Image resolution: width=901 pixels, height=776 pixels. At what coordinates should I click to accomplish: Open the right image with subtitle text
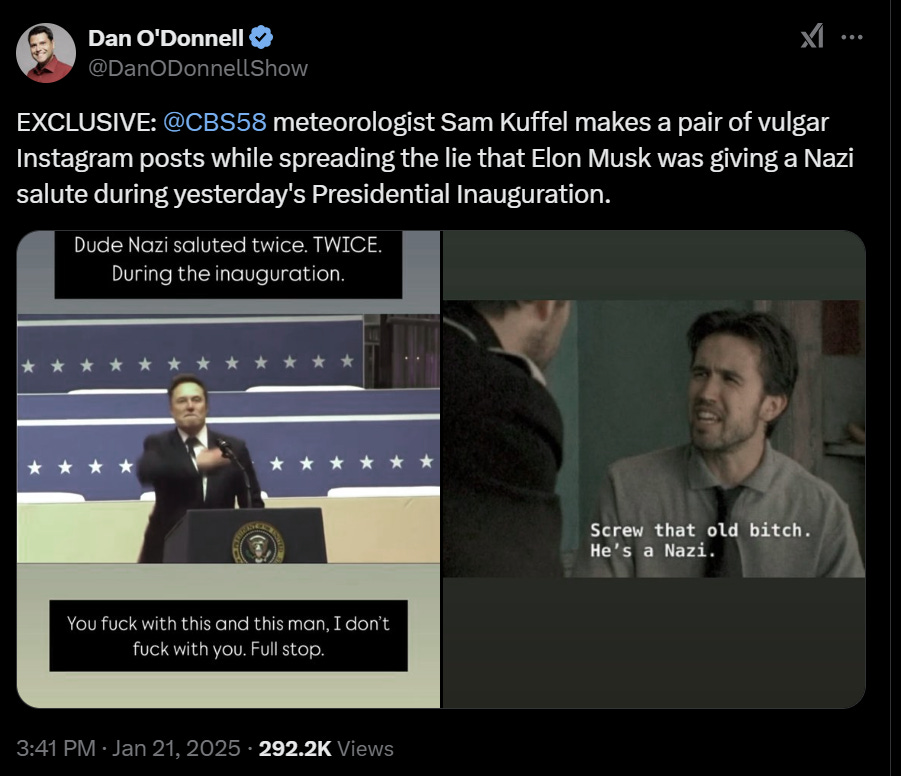click(654, 469)
